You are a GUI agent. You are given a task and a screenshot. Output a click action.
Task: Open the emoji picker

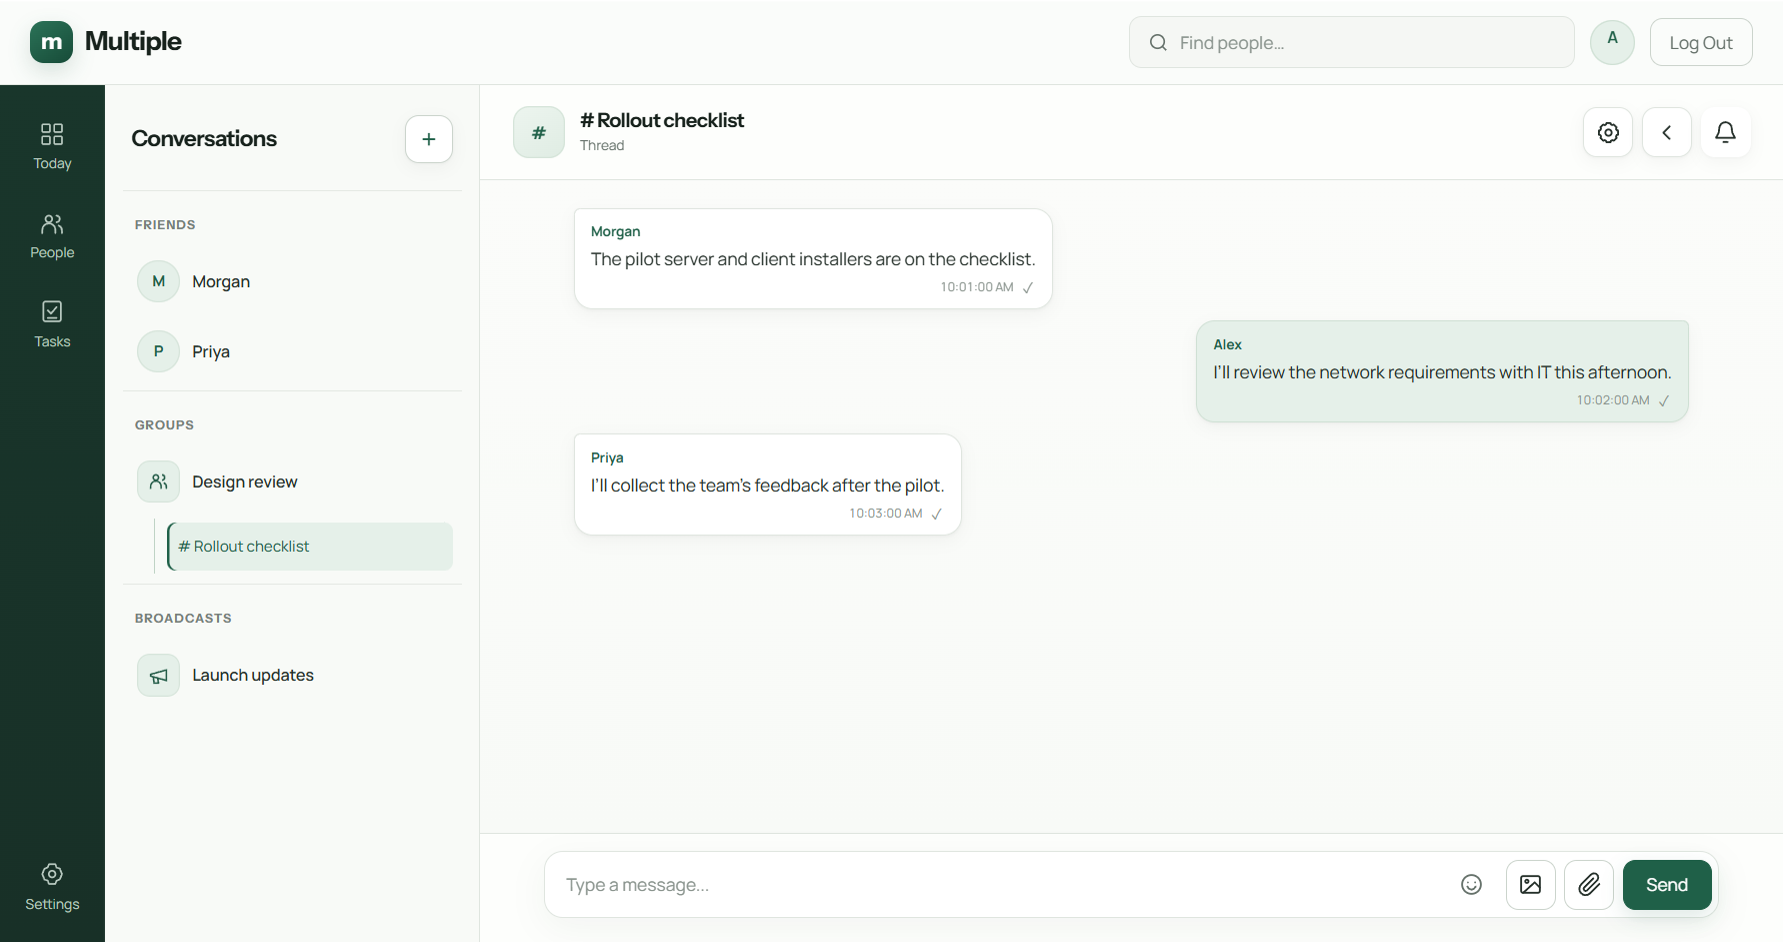1471,884
